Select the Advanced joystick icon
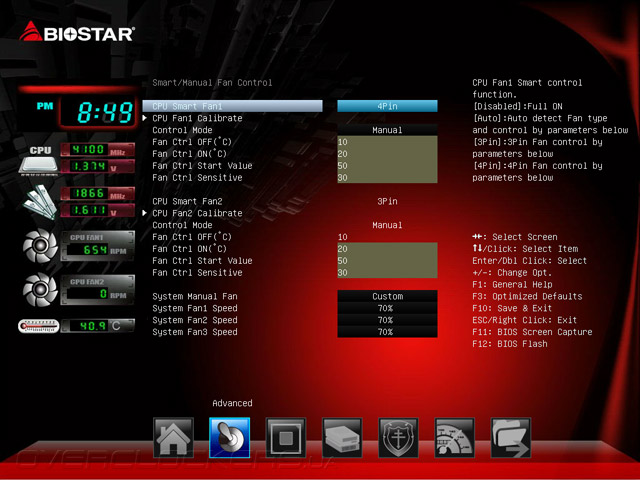The height and width of the screenshot is (480, 640). (x=229, y=438)
